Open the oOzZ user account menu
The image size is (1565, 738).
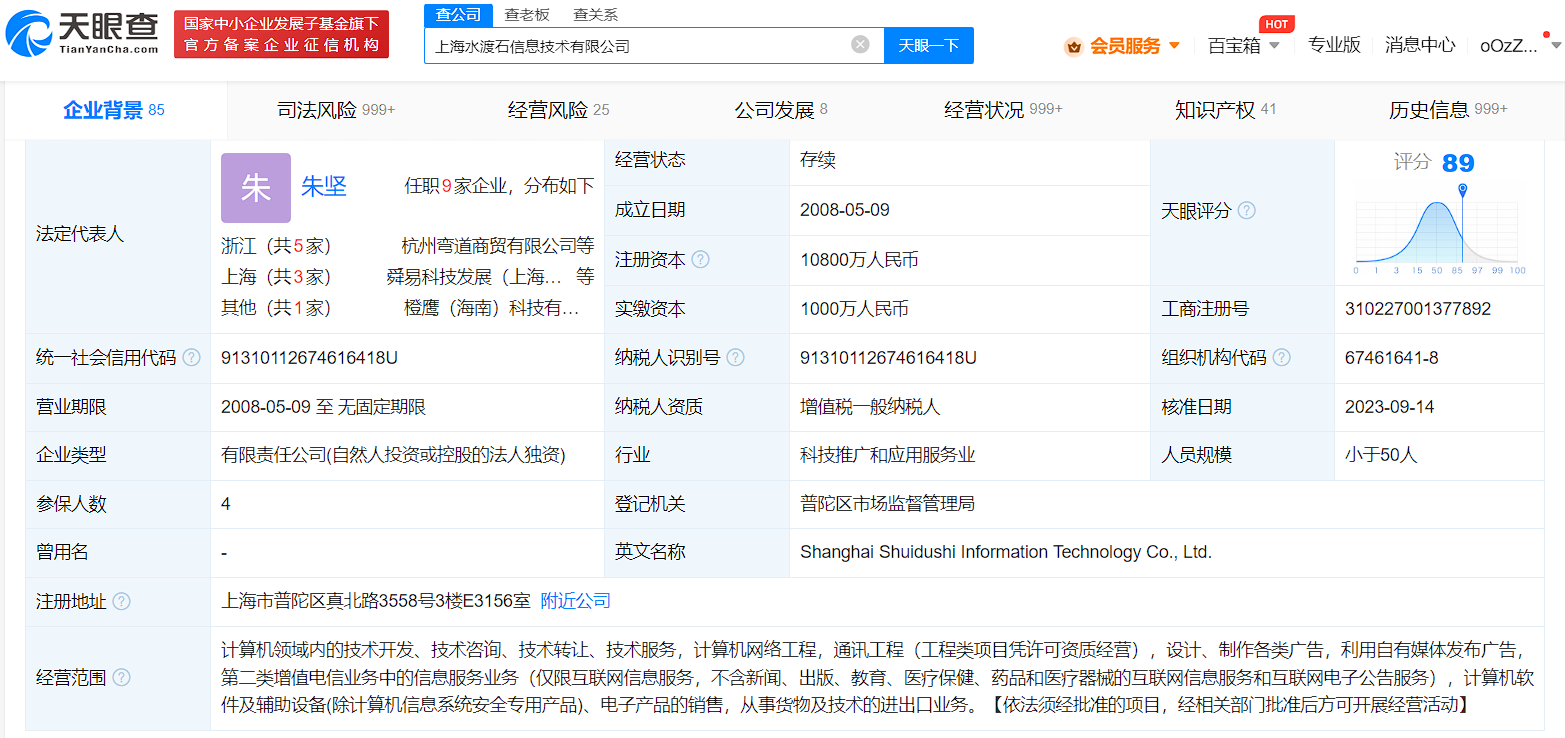pos(1509,46)
